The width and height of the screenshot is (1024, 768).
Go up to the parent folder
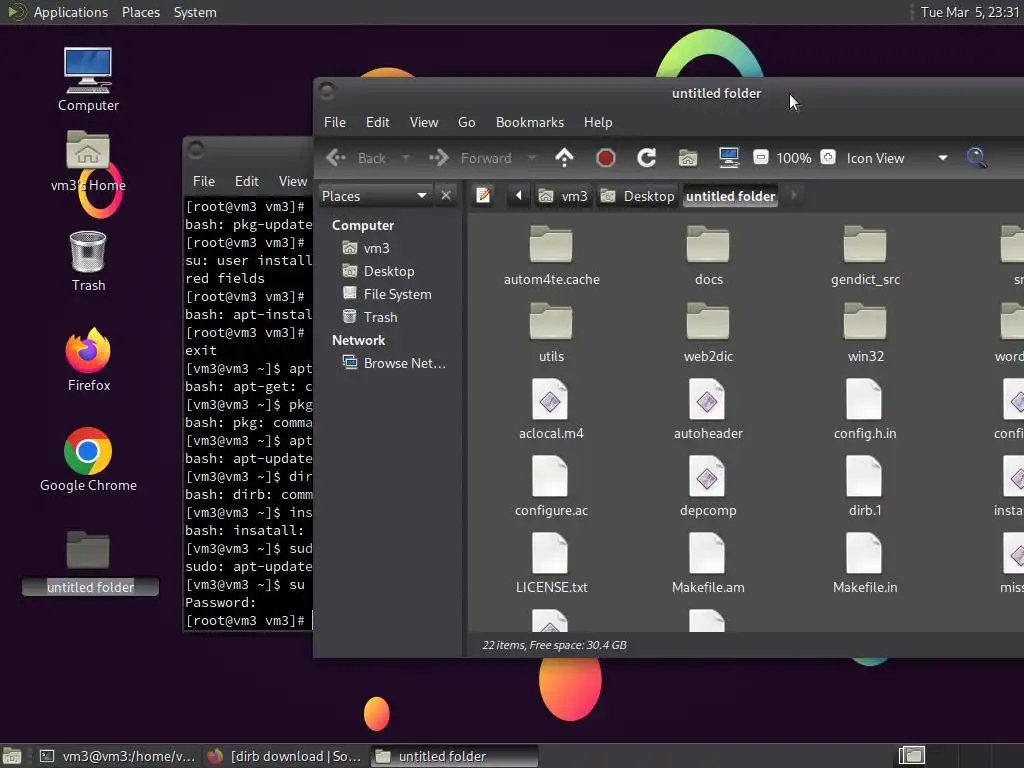pos(564,158)
